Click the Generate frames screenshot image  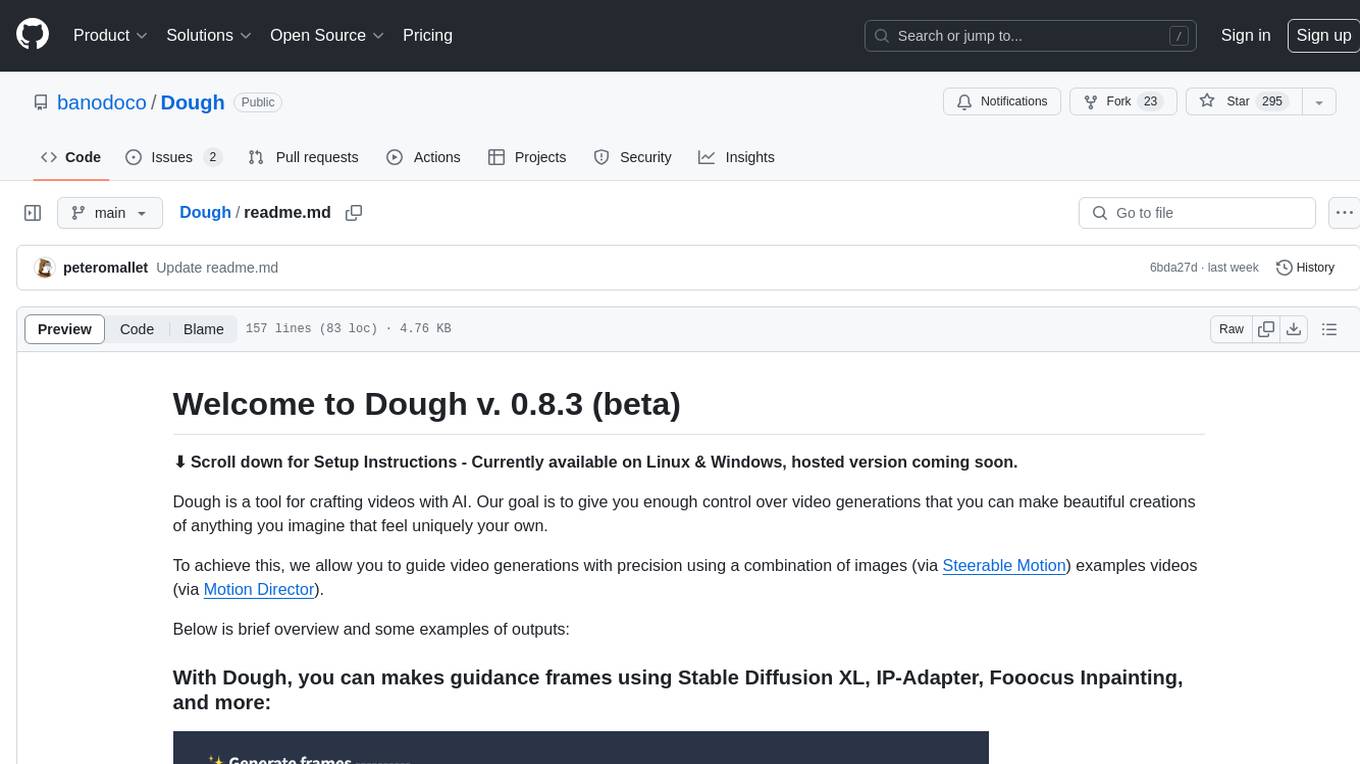click(x=580, y=748)
